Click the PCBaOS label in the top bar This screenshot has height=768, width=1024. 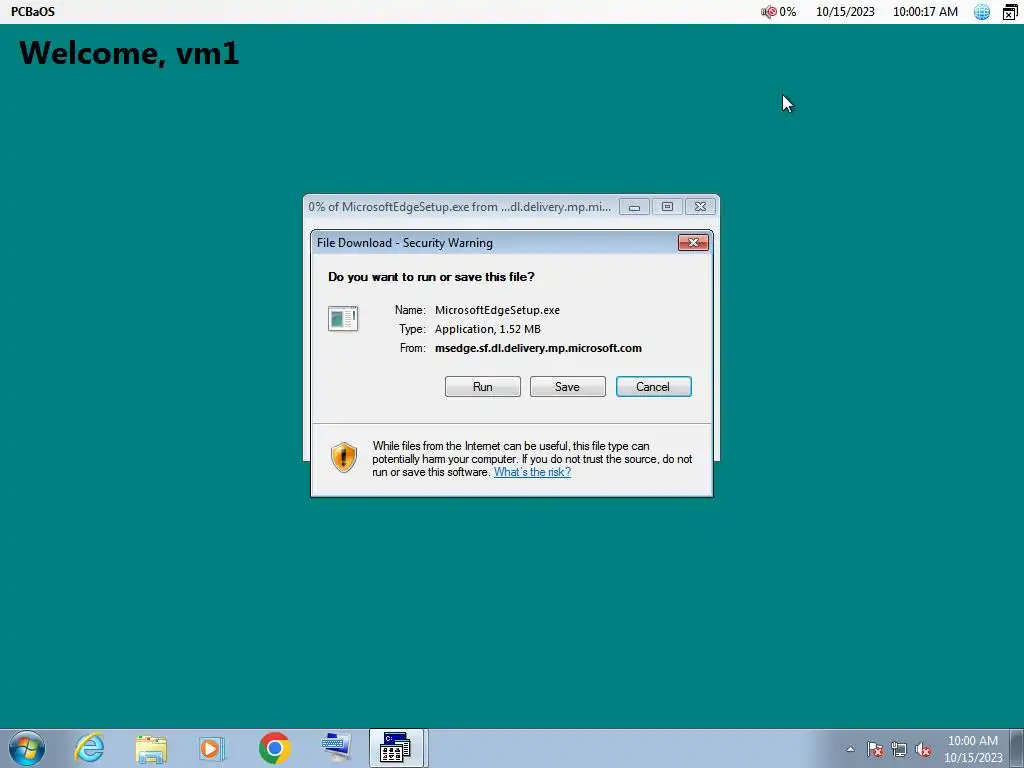click(33, 12)
